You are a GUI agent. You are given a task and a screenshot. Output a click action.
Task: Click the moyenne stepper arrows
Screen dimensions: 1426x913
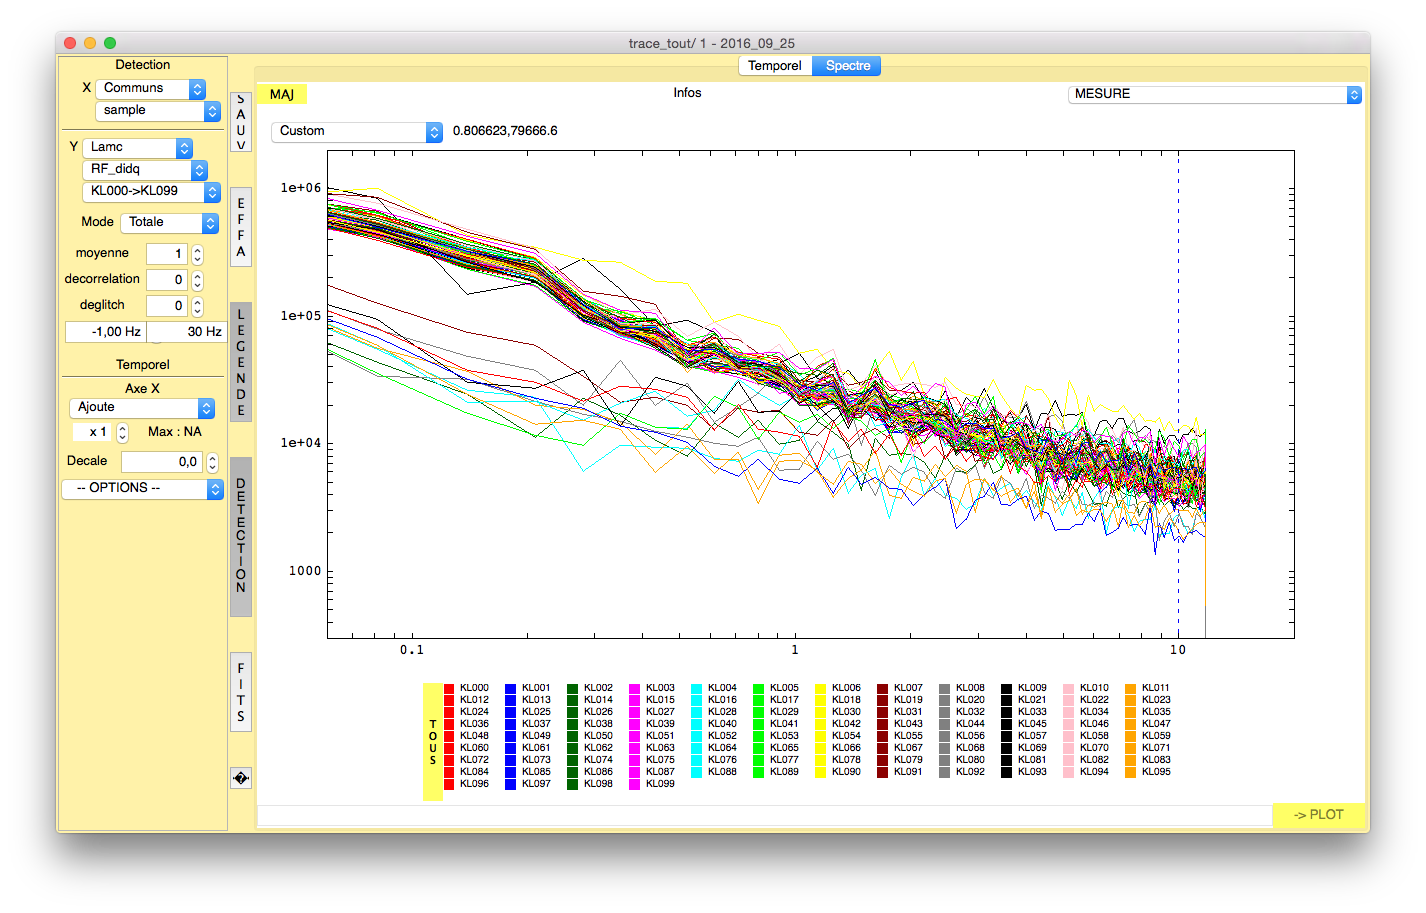click(197, 255)
